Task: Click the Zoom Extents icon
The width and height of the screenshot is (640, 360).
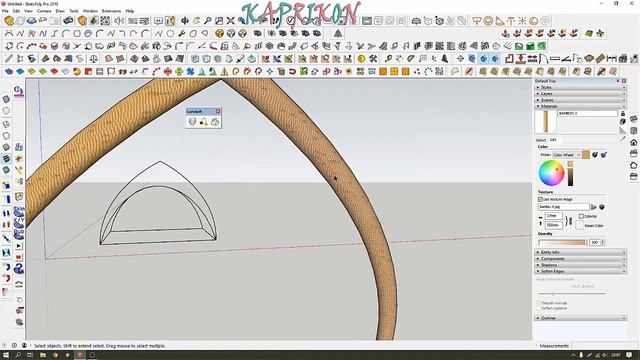Action: tap(231, 20)
